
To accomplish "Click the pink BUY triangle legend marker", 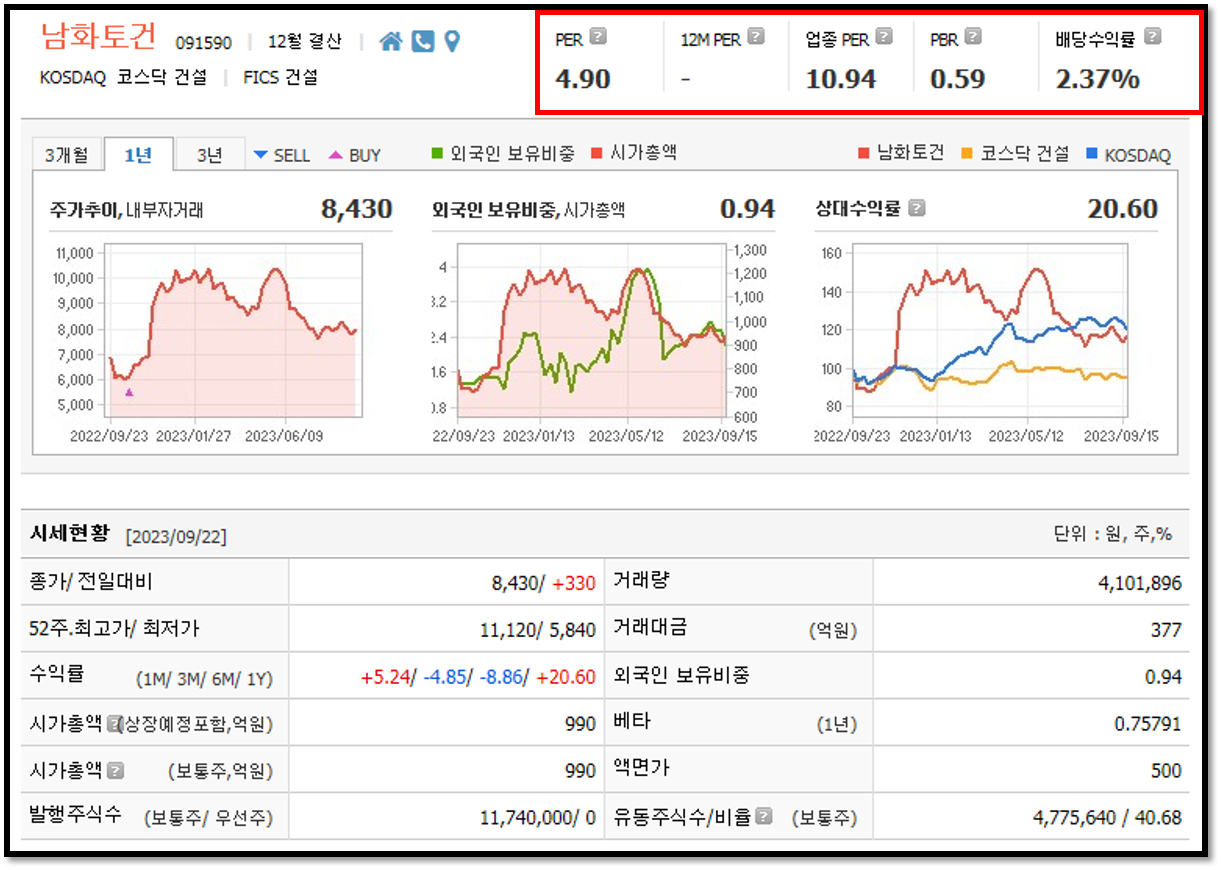I will coord(336,155).
